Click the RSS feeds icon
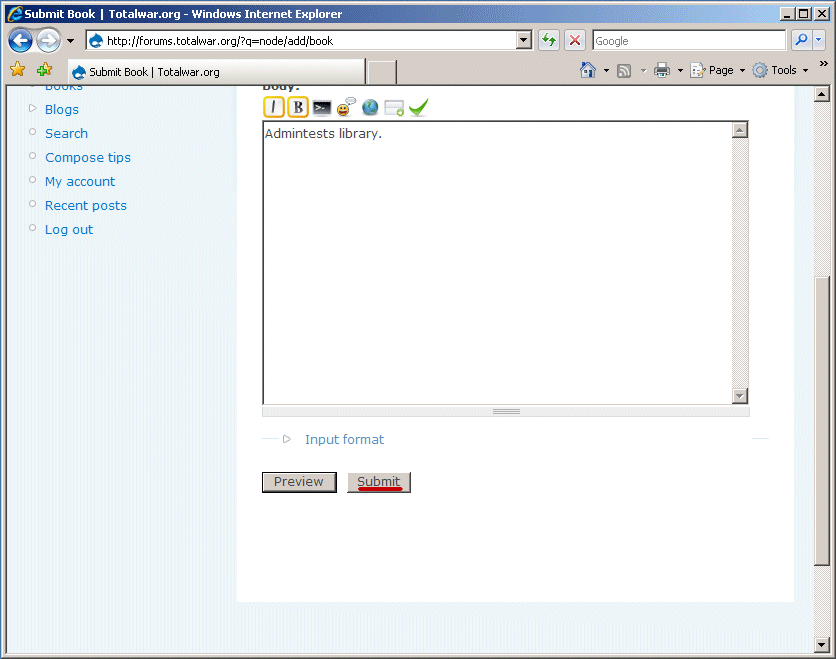 (x=624, y=70)
